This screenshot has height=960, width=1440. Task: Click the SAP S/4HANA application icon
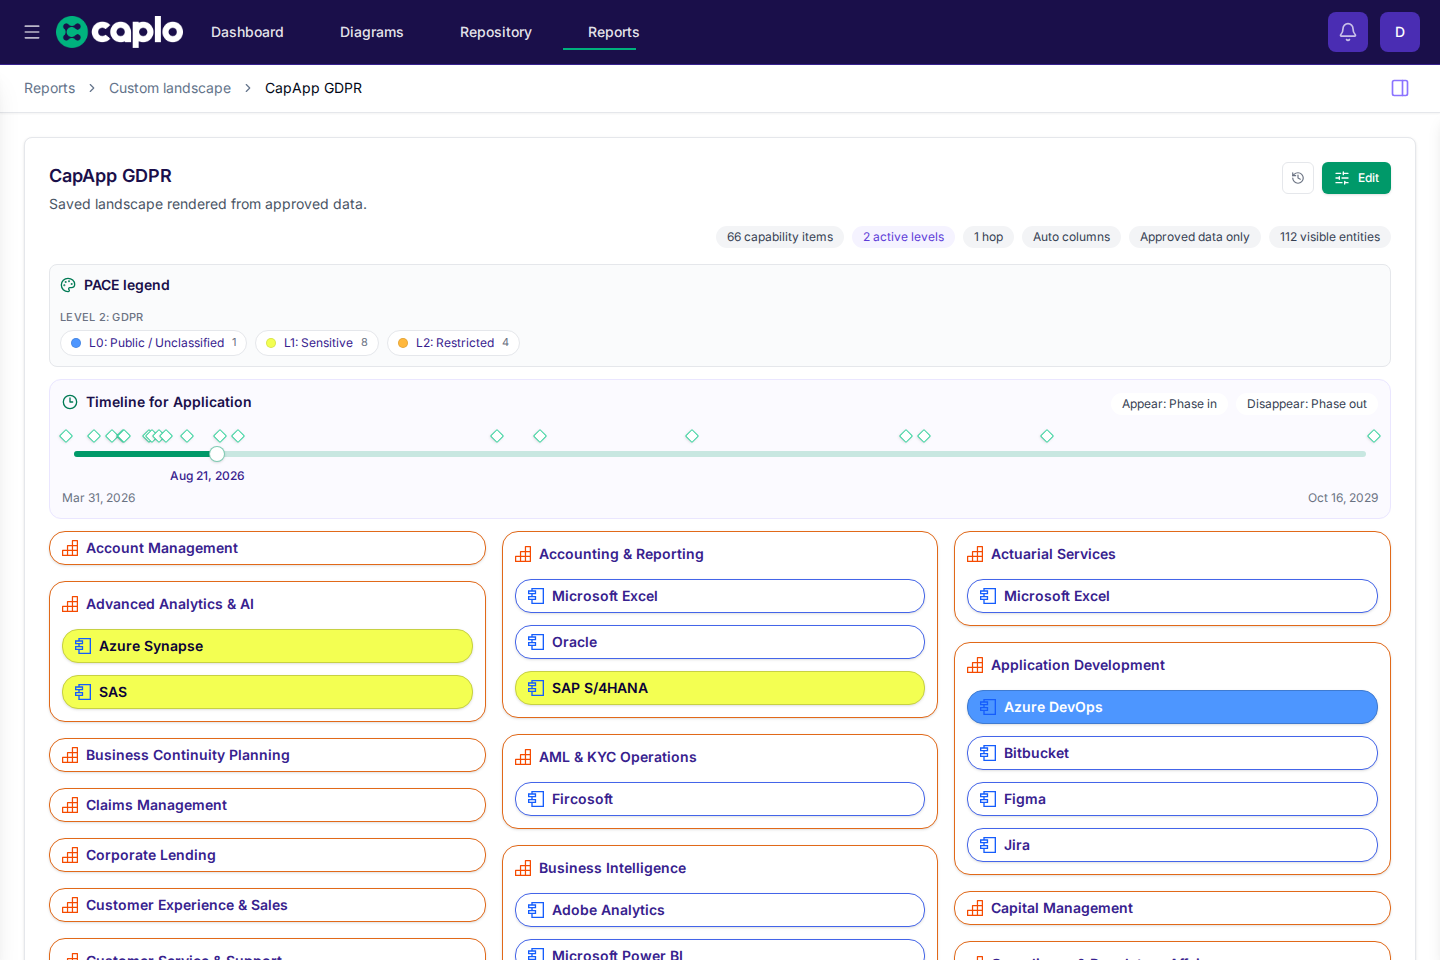(536, 688)
